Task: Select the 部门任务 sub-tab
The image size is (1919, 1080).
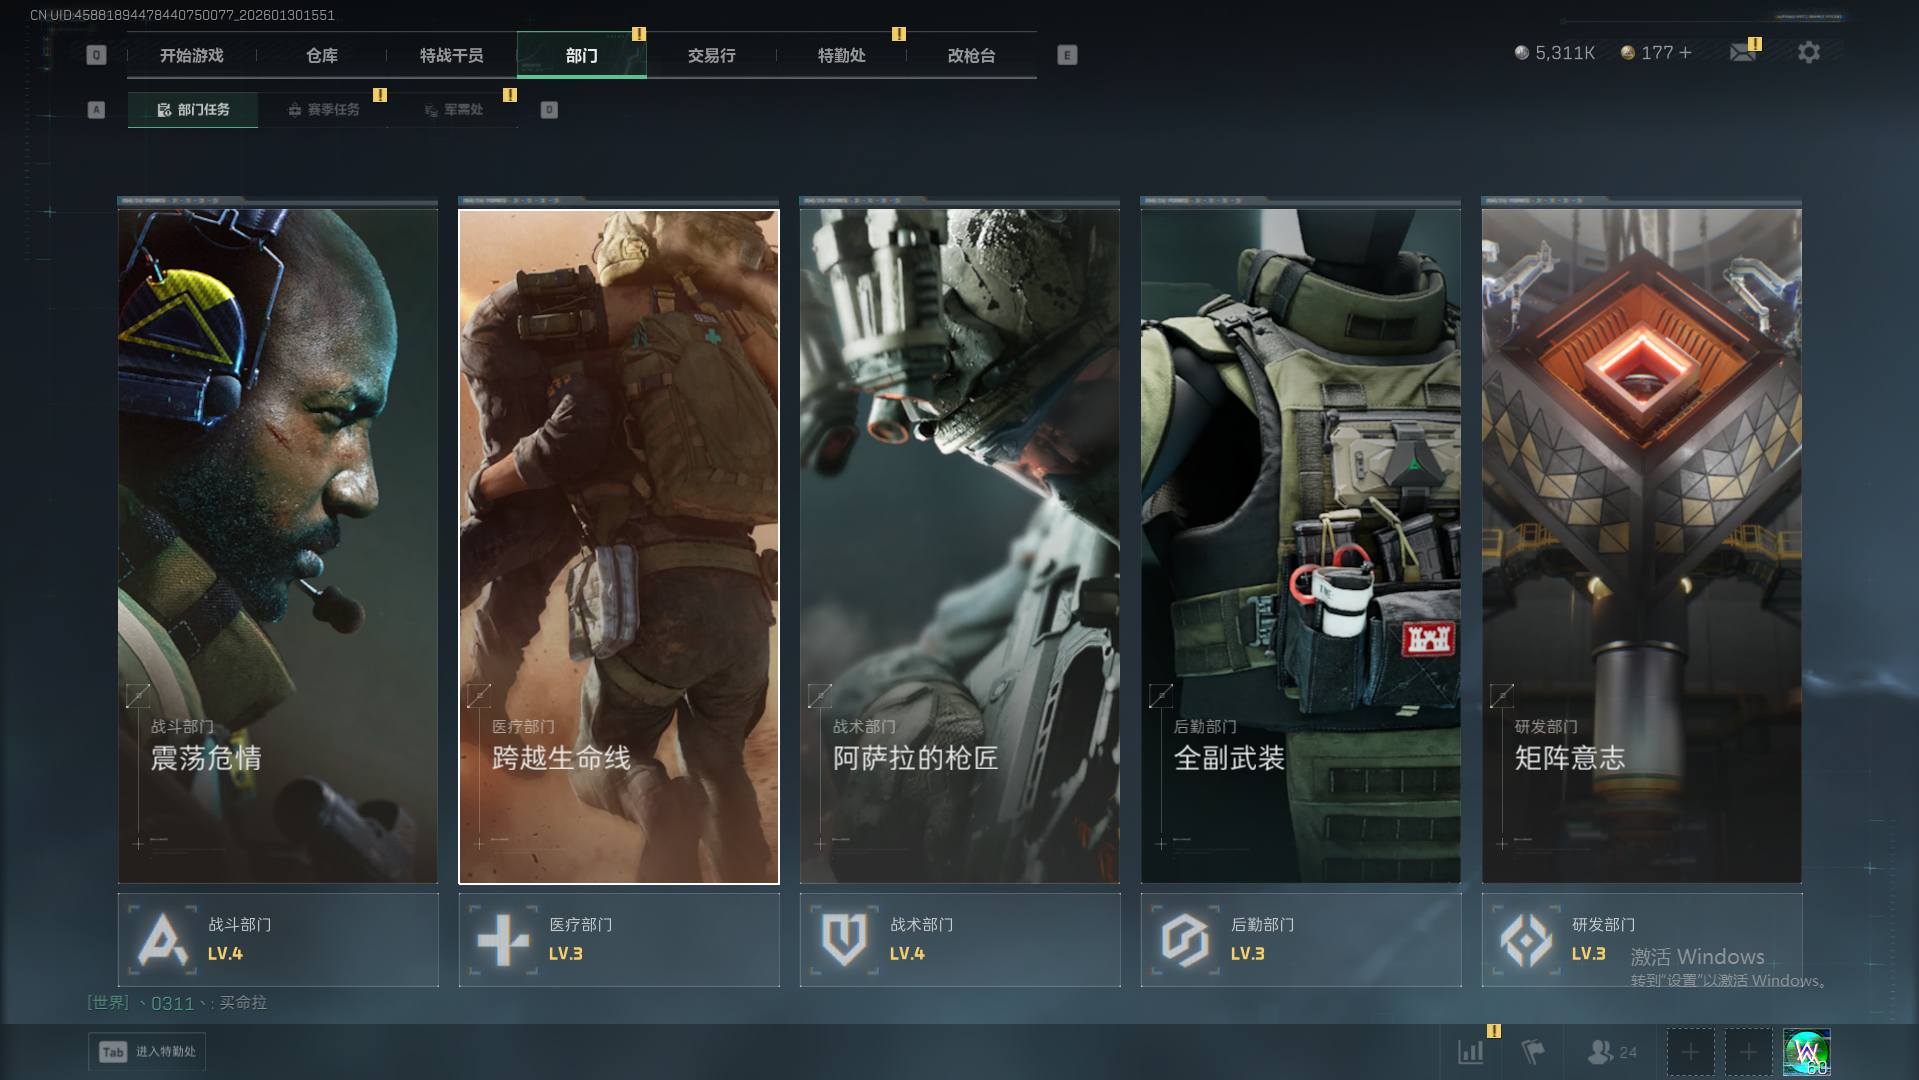Action: [193, 110]
